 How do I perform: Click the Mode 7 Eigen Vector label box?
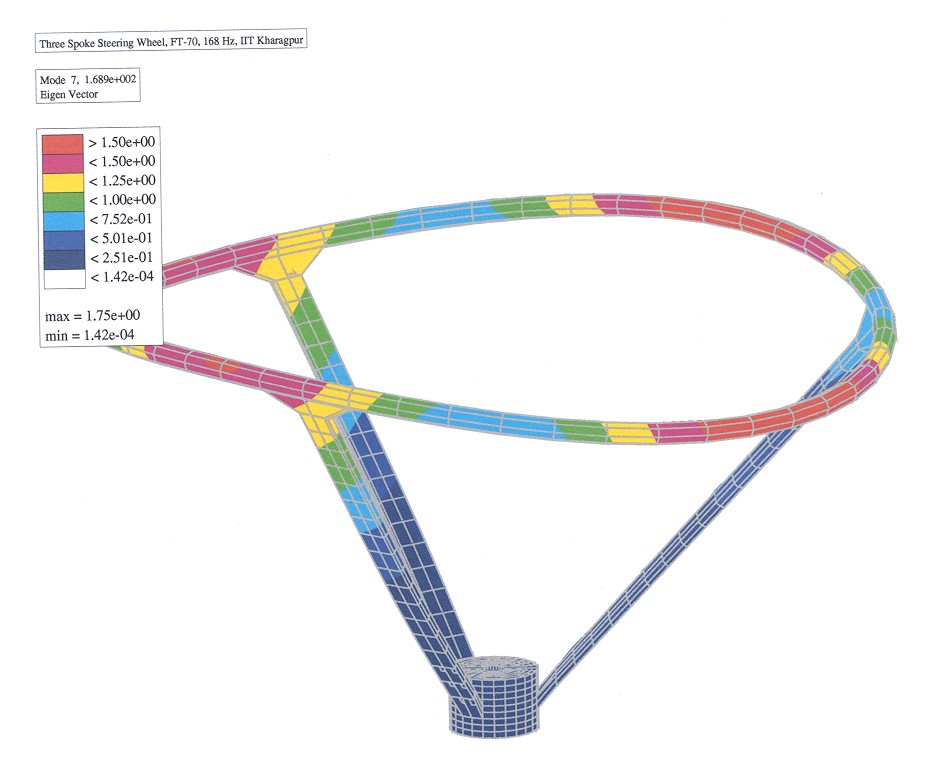click(88, 86)
